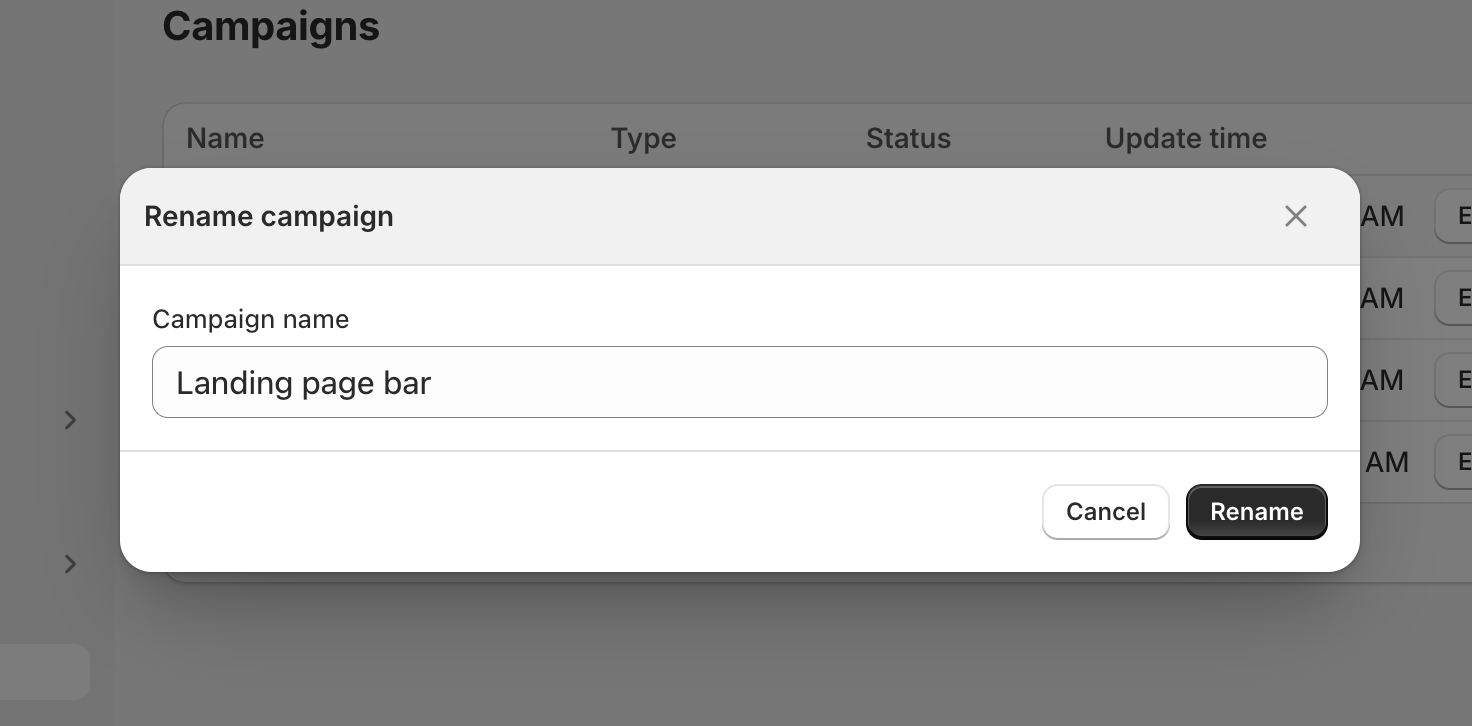Image resolution: width=1472 pixels, height=726 pixels.
Task: Click the Campaigns page heading
Action: pos(271,26)
